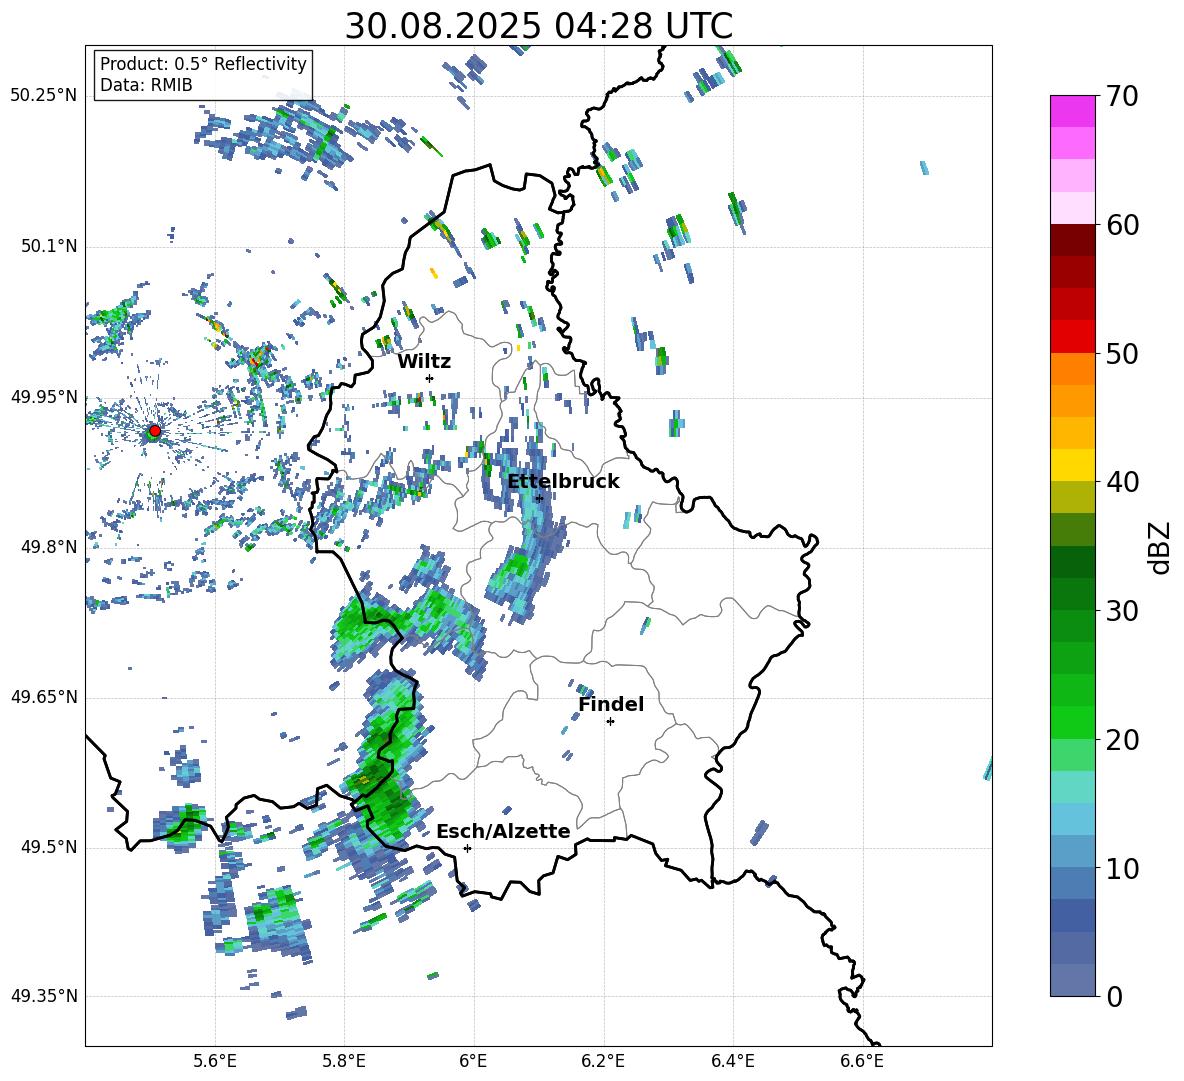
Task: Pick the dark green colorbar segment near 30
Action: click(1072, 593)
